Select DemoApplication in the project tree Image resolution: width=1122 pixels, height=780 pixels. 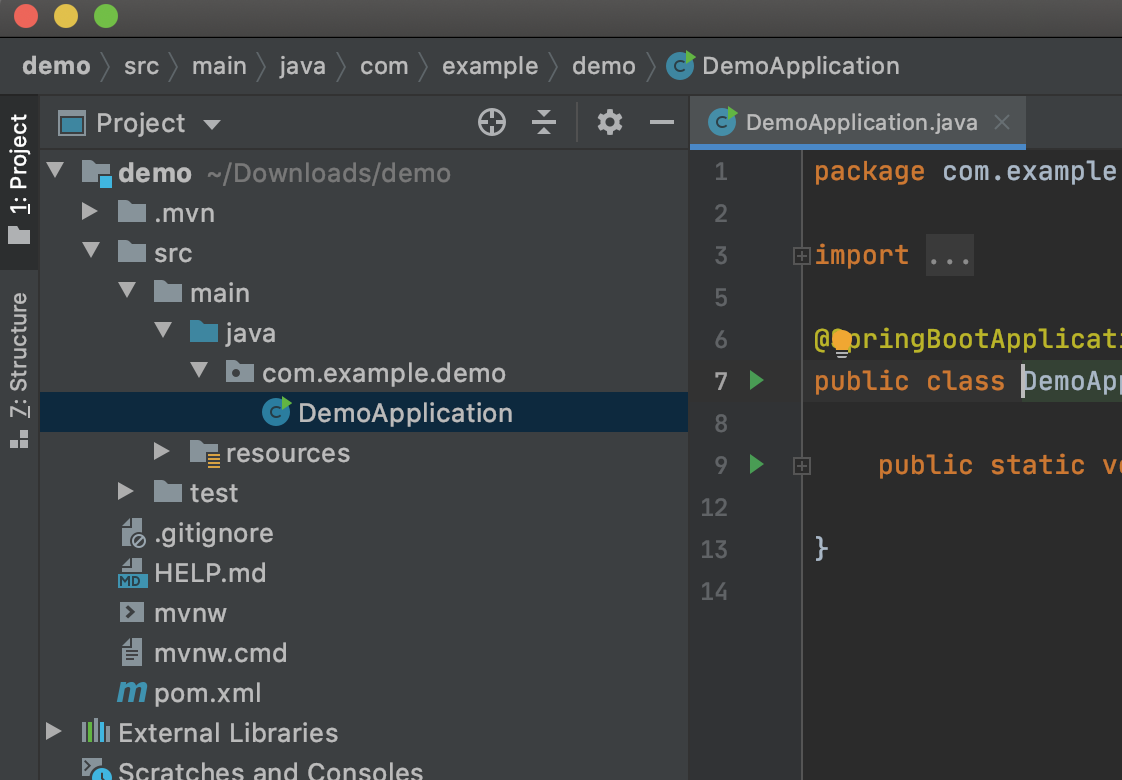point(364,412)
